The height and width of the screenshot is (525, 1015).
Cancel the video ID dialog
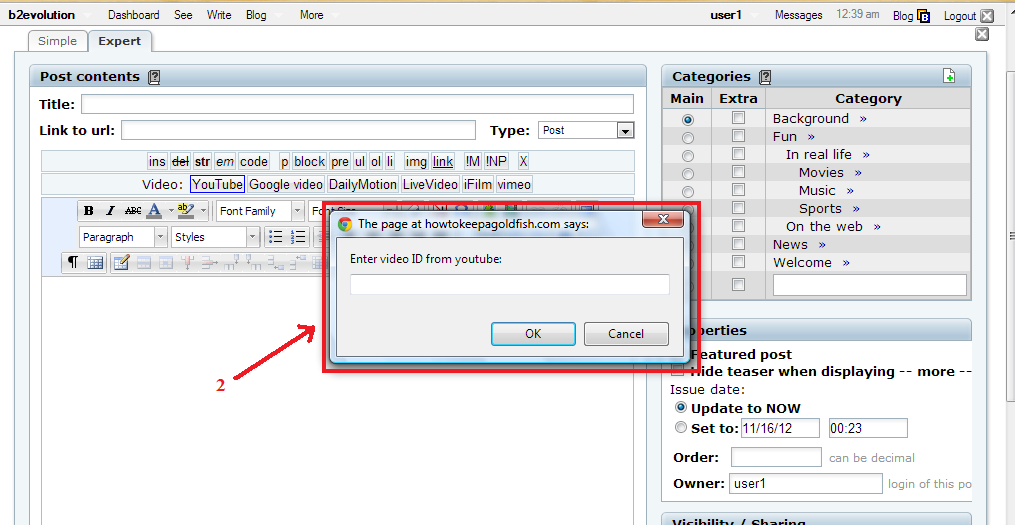pos(626,334)
